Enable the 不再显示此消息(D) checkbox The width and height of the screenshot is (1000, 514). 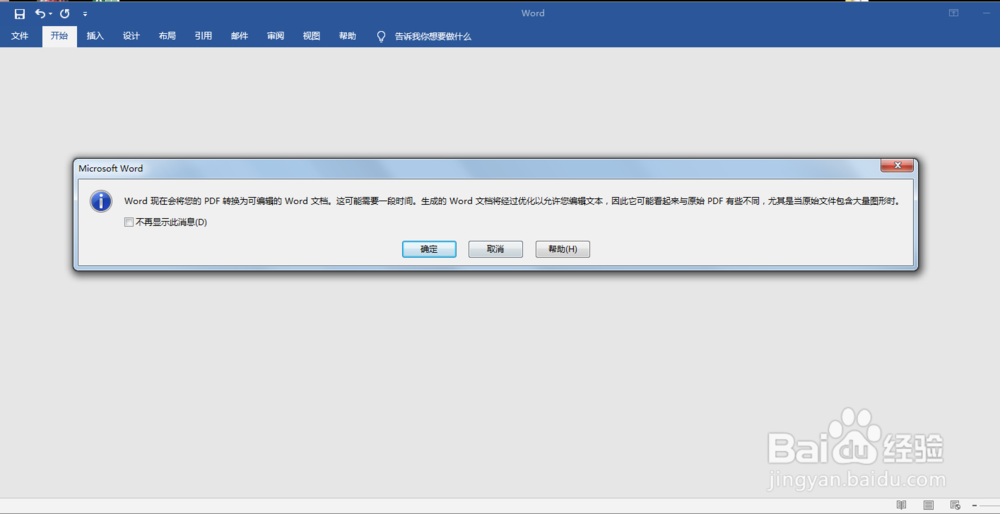click(129, 223)
